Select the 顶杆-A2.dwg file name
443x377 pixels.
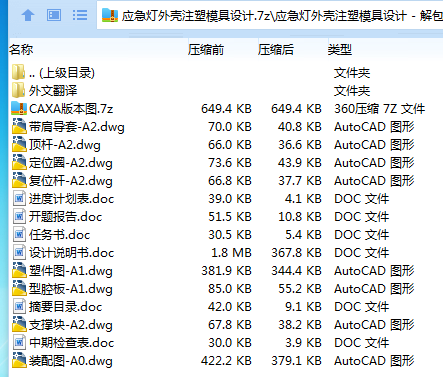click(65, 145)
